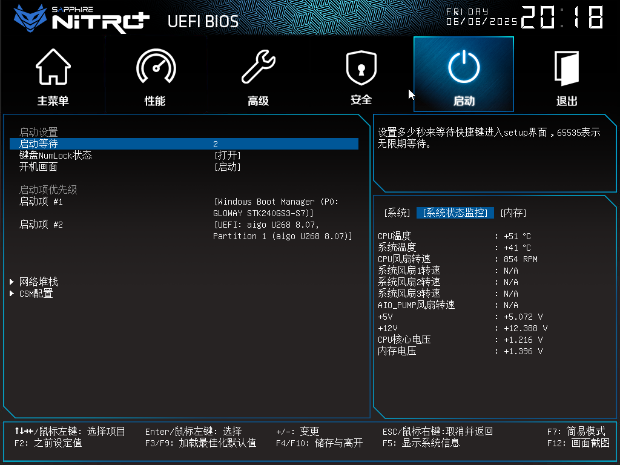
Task: Click the 系统风扇3转速 N/A row
Action: (x=448, y=293)
